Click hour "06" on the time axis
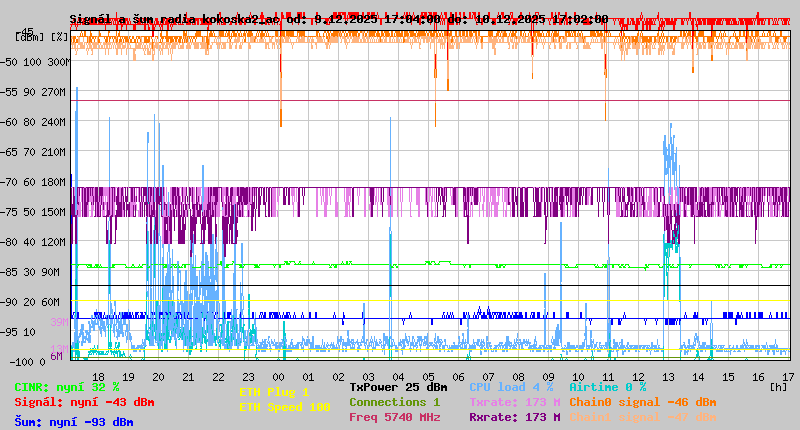This screenshot has width=800, height=430. (x=458, y=377)
